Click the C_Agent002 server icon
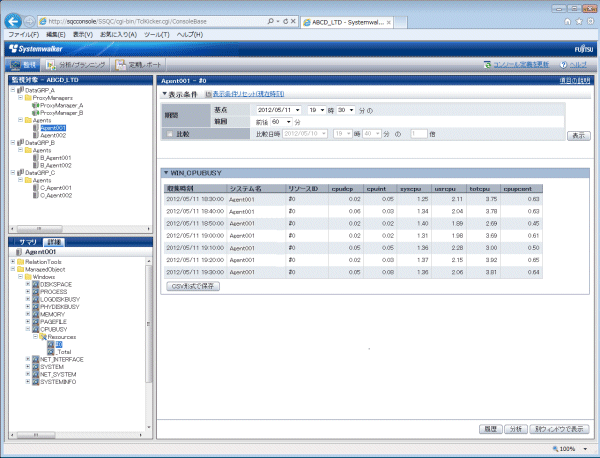The width and height of the screenshot is (600, 458). tap(36, 195)
